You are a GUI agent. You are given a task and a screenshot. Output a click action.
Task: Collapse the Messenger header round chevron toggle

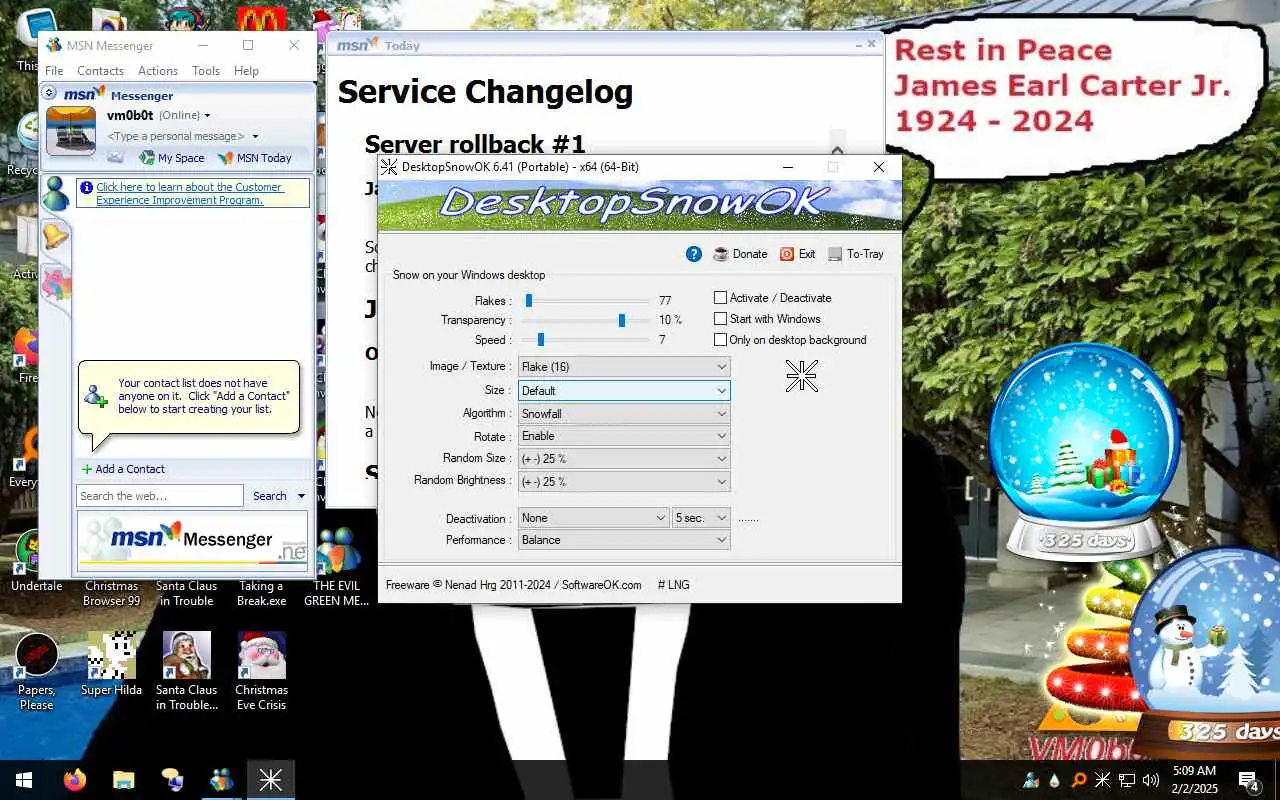click(x=49, y=93)
